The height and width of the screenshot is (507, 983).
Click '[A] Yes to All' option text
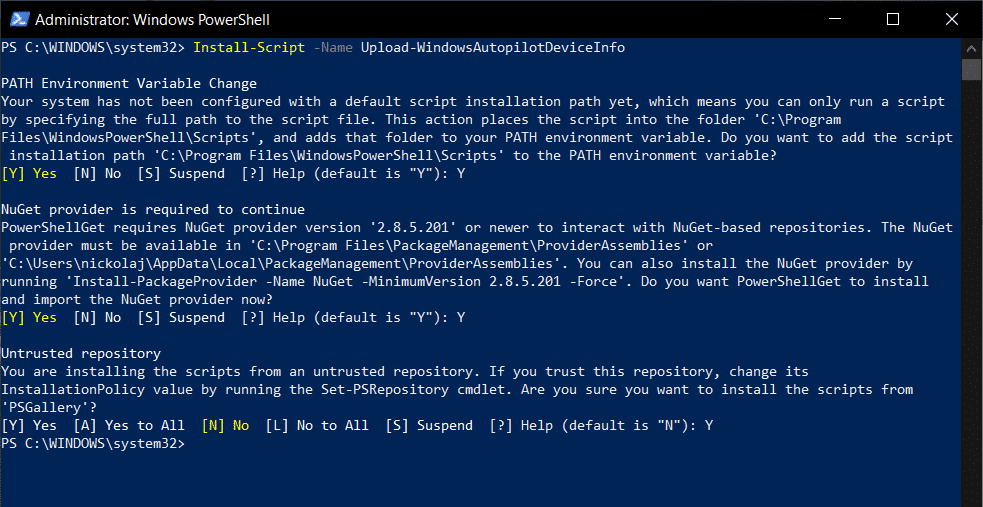tap(129, 426)
